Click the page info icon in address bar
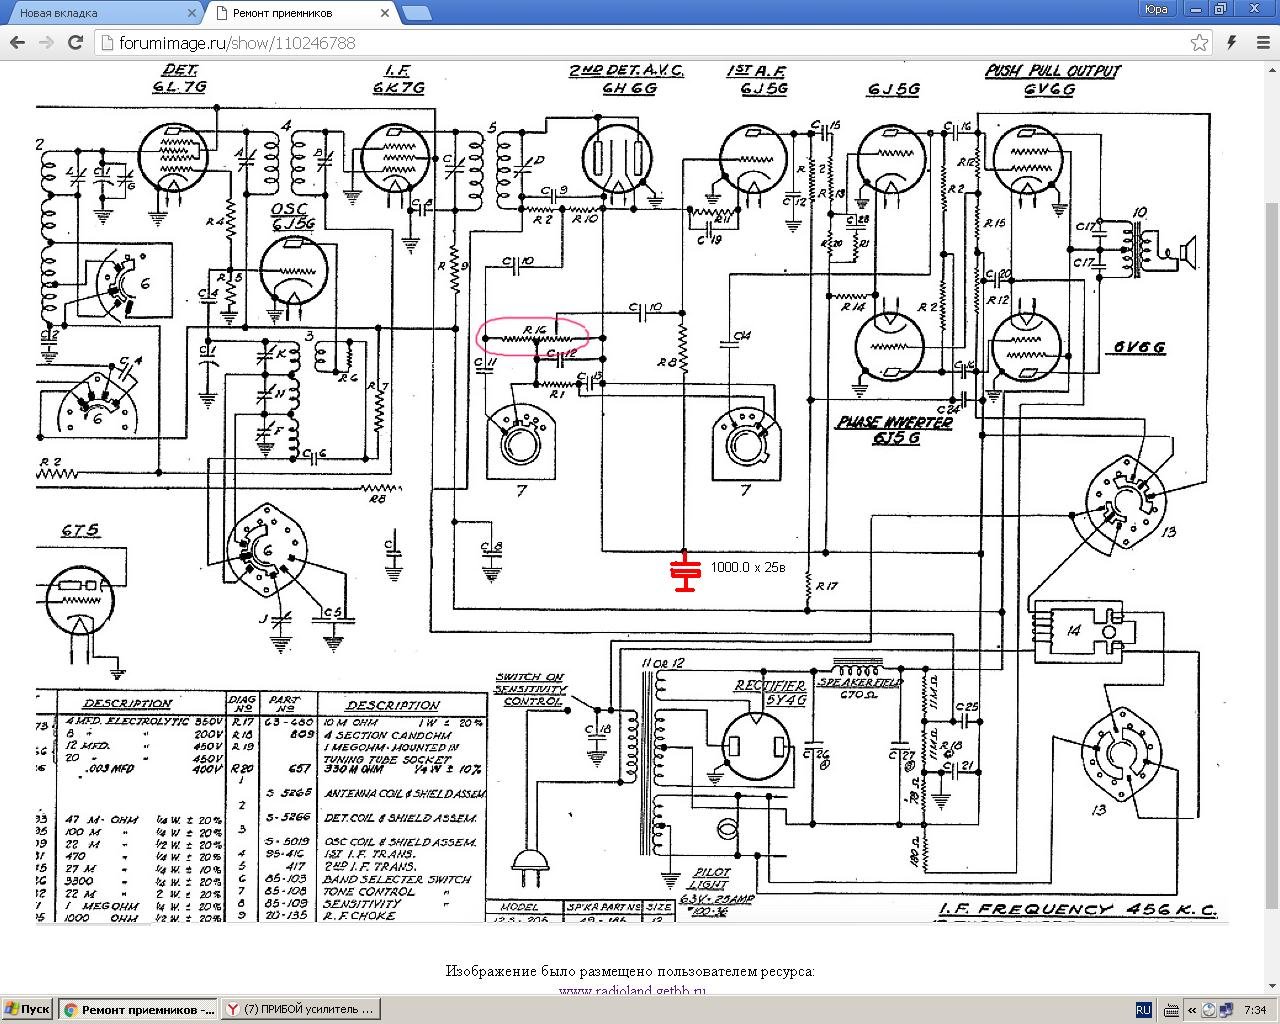 [108, 43]
